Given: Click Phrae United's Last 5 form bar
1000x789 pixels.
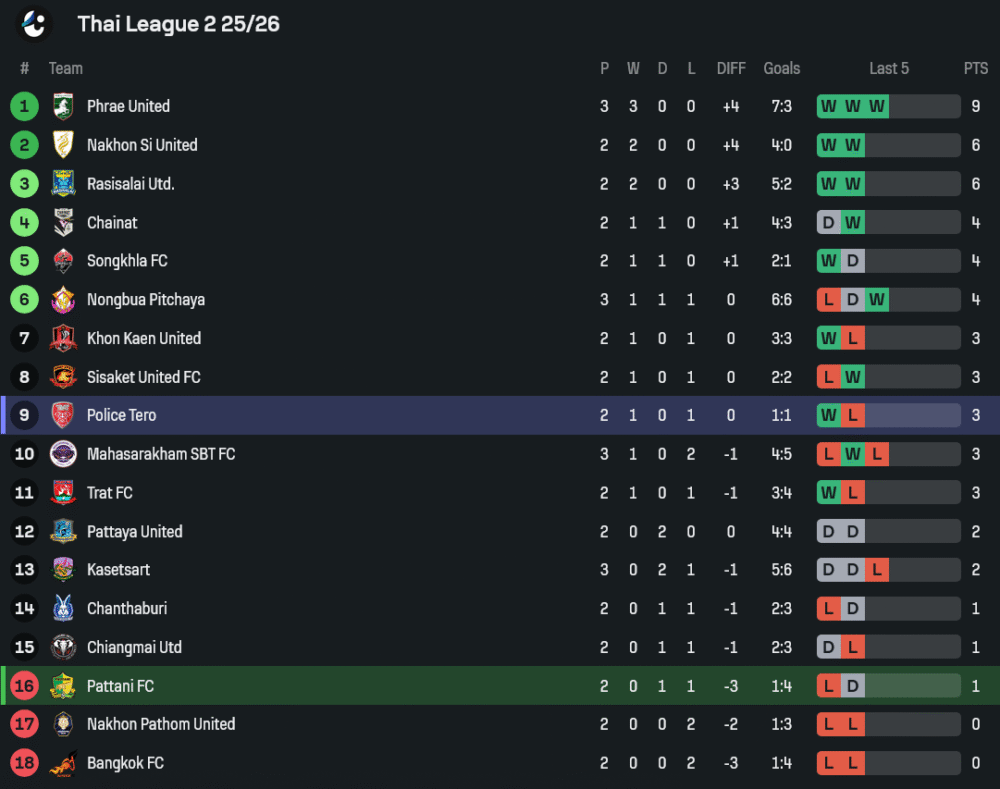Looking at the screenshot, I should pyautogui.click(x=888, y=106).
